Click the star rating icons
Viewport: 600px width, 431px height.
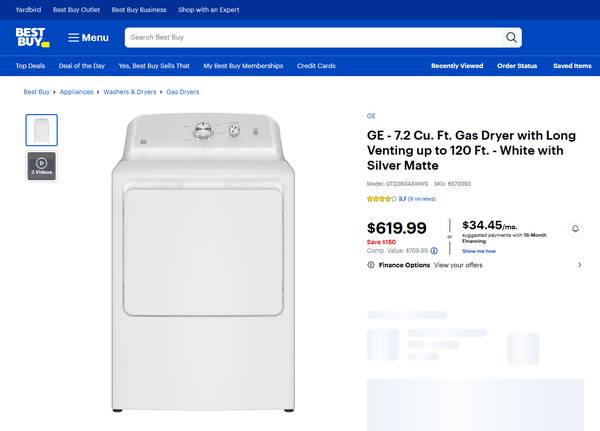(x=381, y=199)
